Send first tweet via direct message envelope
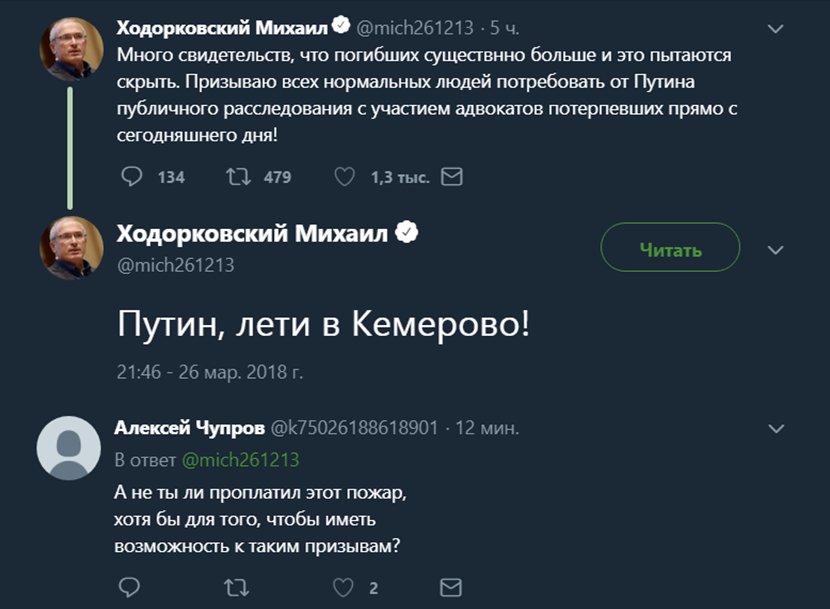Screen dimensions: 830x609 click(452, 177)
